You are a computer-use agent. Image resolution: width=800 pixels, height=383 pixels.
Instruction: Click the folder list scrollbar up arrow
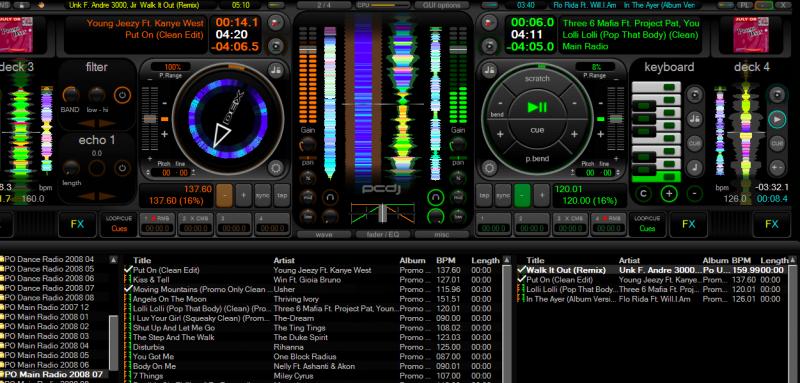point(113,260)
